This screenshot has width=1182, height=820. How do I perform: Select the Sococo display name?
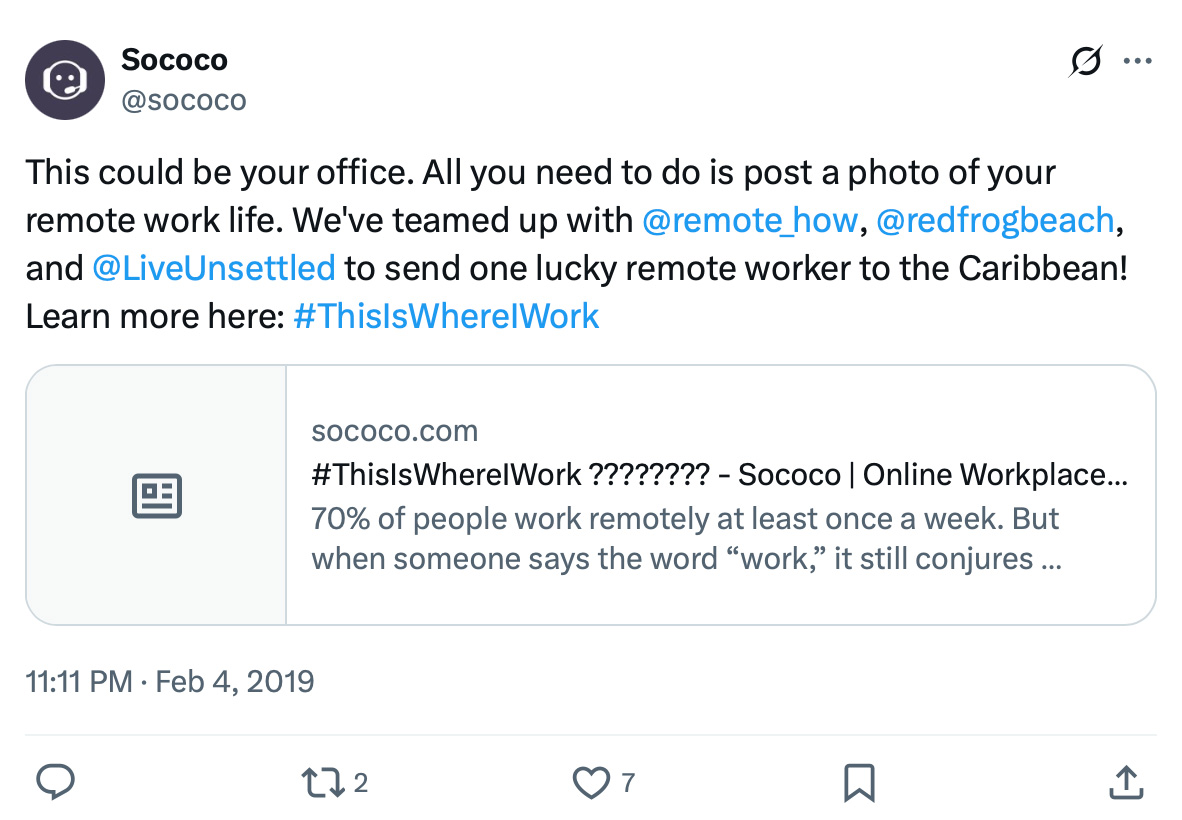click(175, 60)
